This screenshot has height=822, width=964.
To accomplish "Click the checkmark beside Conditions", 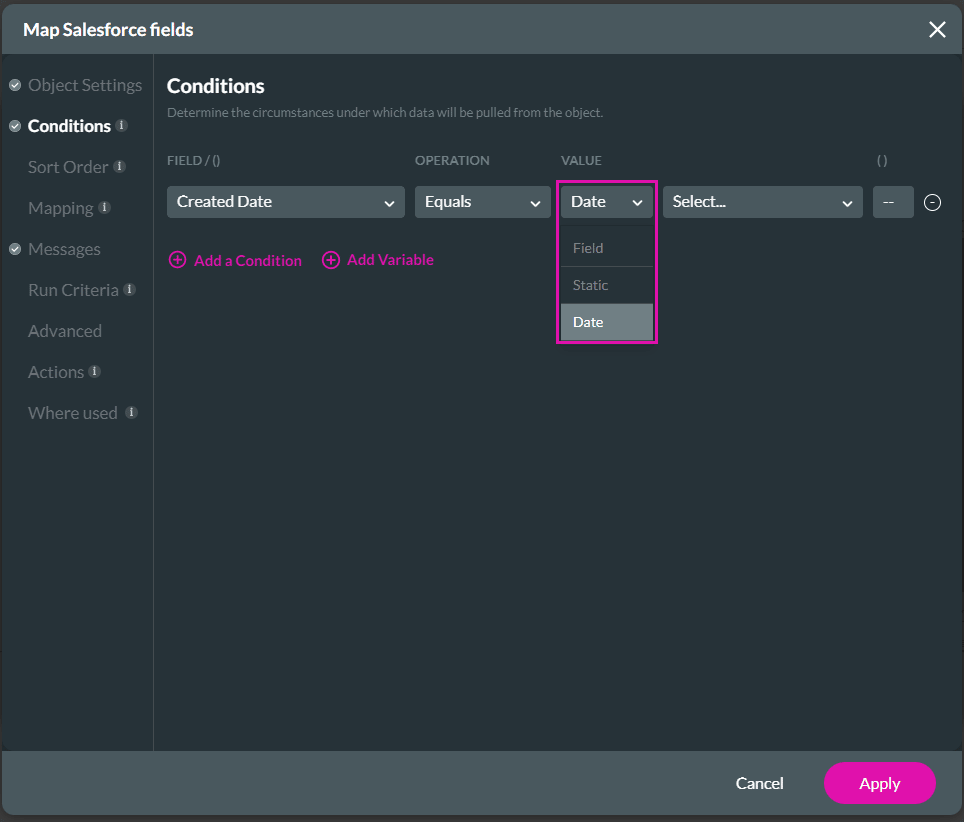I will coord(14,126).
